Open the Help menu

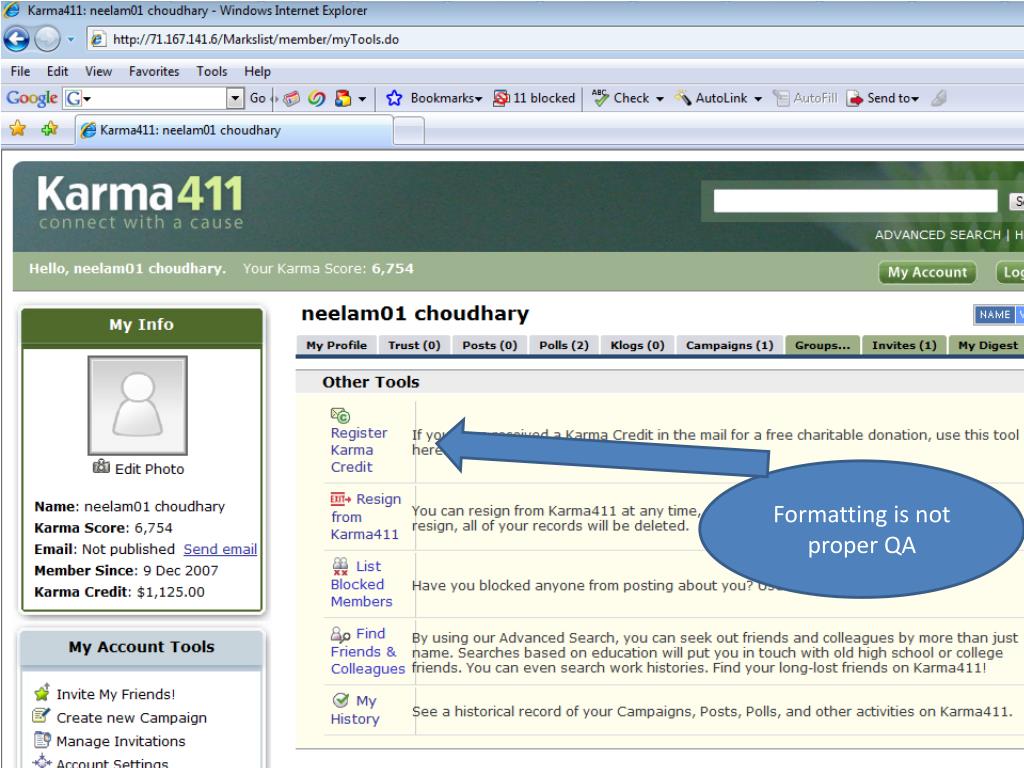(257, 71)
